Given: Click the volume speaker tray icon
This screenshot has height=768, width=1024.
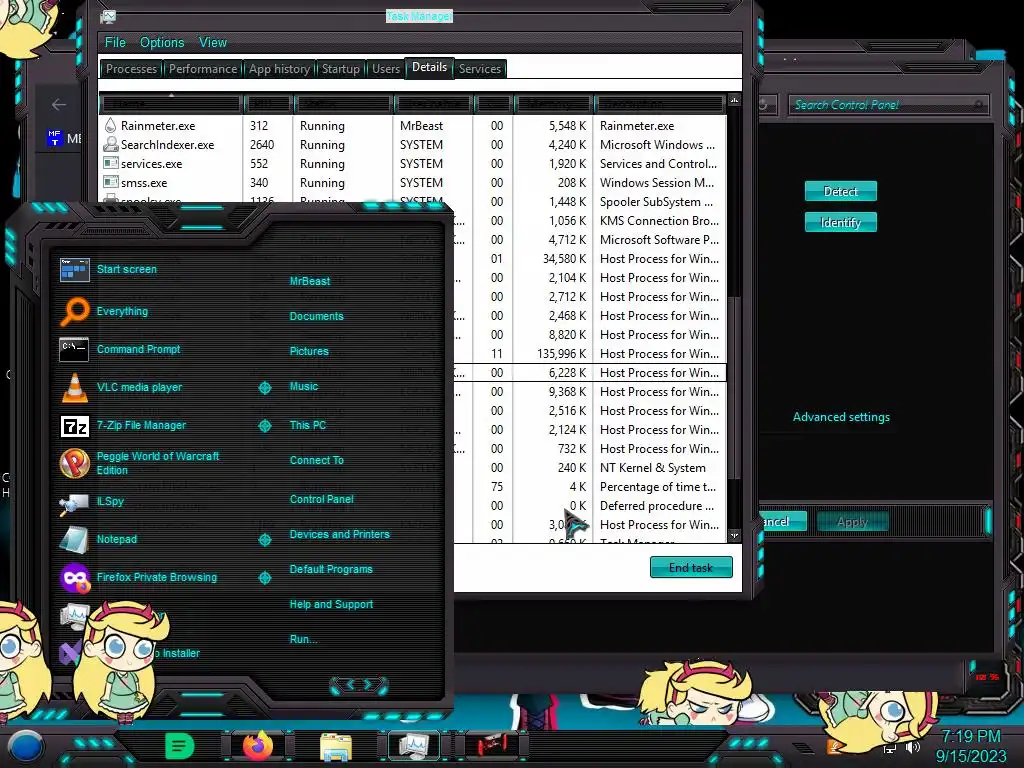Looking at the screenshot, I should (912, 748).
